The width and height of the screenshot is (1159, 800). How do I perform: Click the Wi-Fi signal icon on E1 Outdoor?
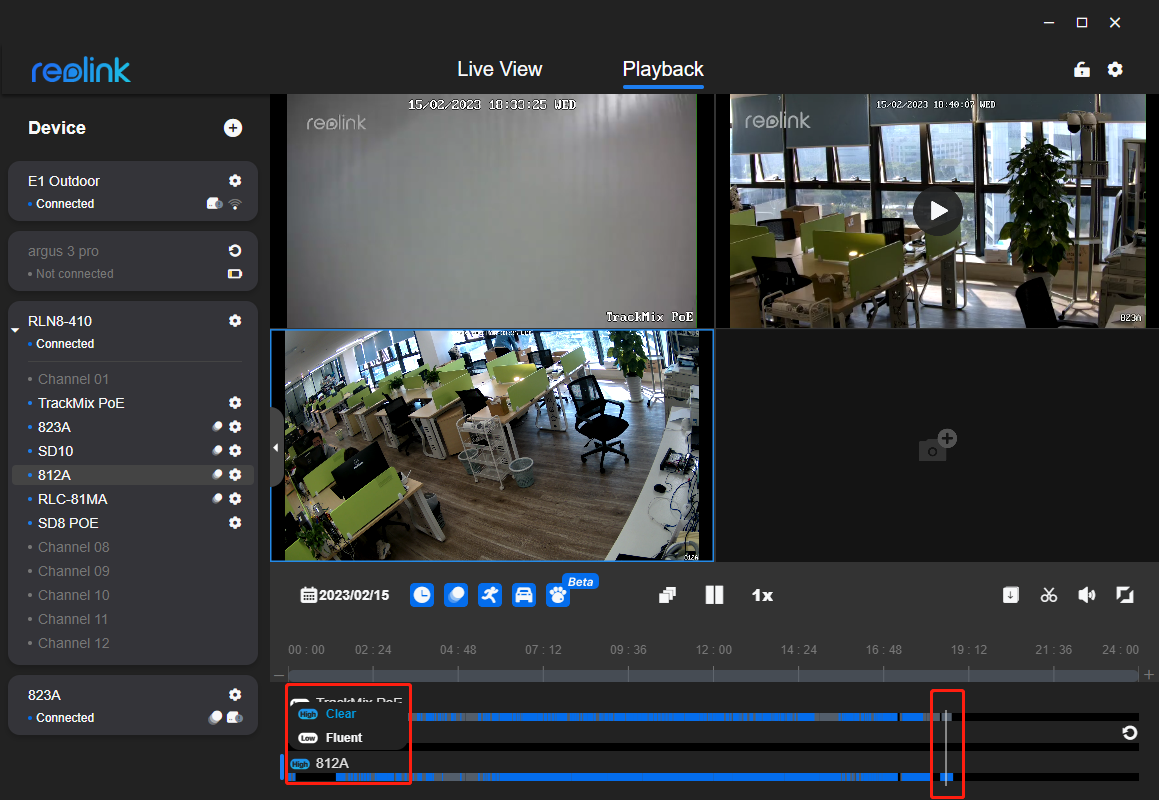tap(235, 203)
